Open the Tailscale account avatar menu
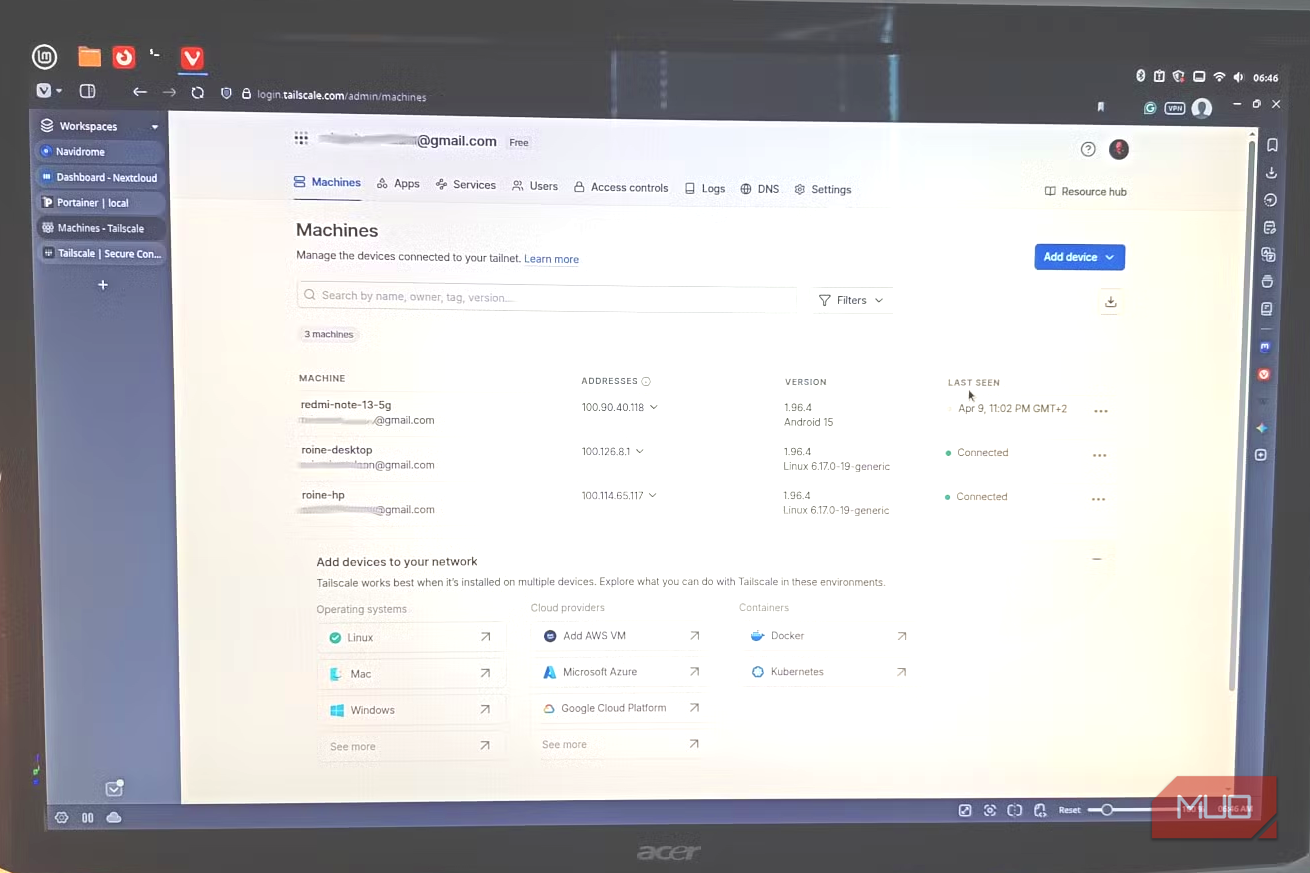 pos(1119,149)
